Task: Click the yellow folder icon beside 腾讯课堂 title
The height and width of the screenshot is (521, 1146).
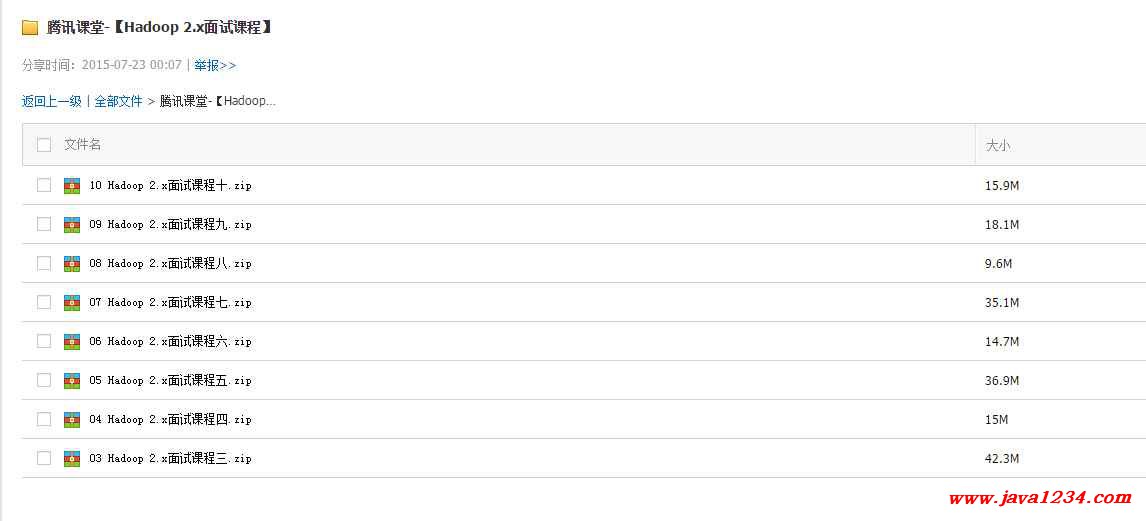Action: pyautogui.click(x=30, y=28)
